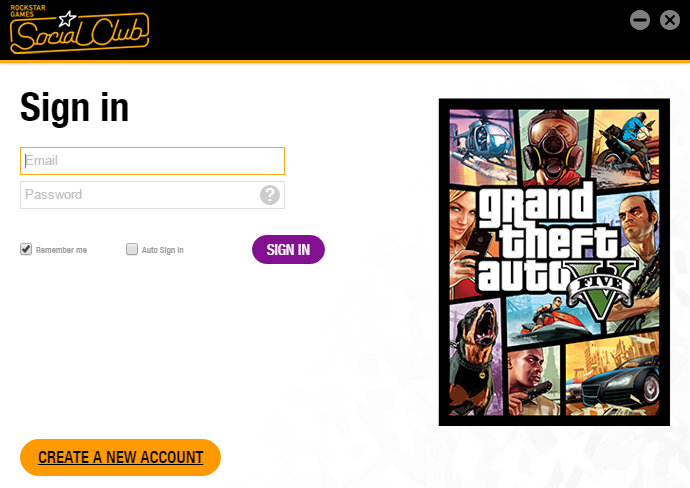Click the gas mask character panel
Viewport: 690px width, 488px height.
click(x=553, y=147)
